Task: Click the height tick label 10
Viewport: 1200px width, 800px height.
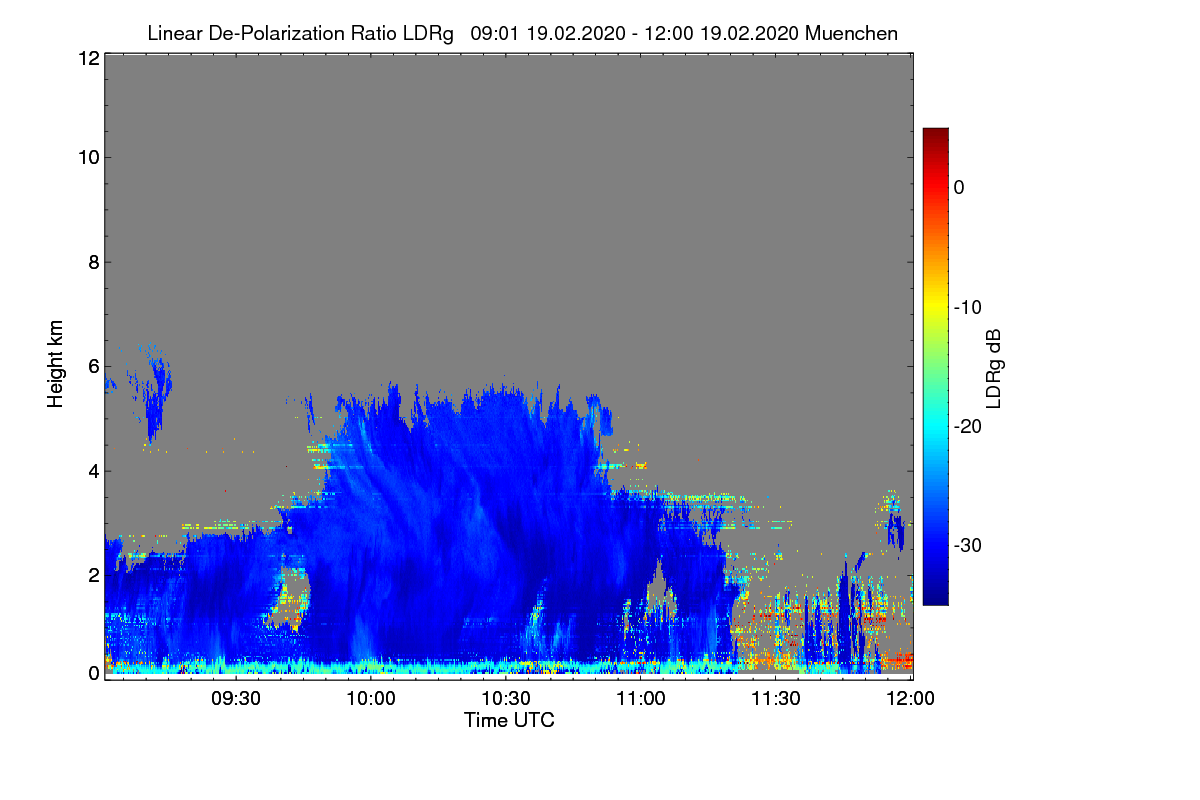Action: (87, 157)
